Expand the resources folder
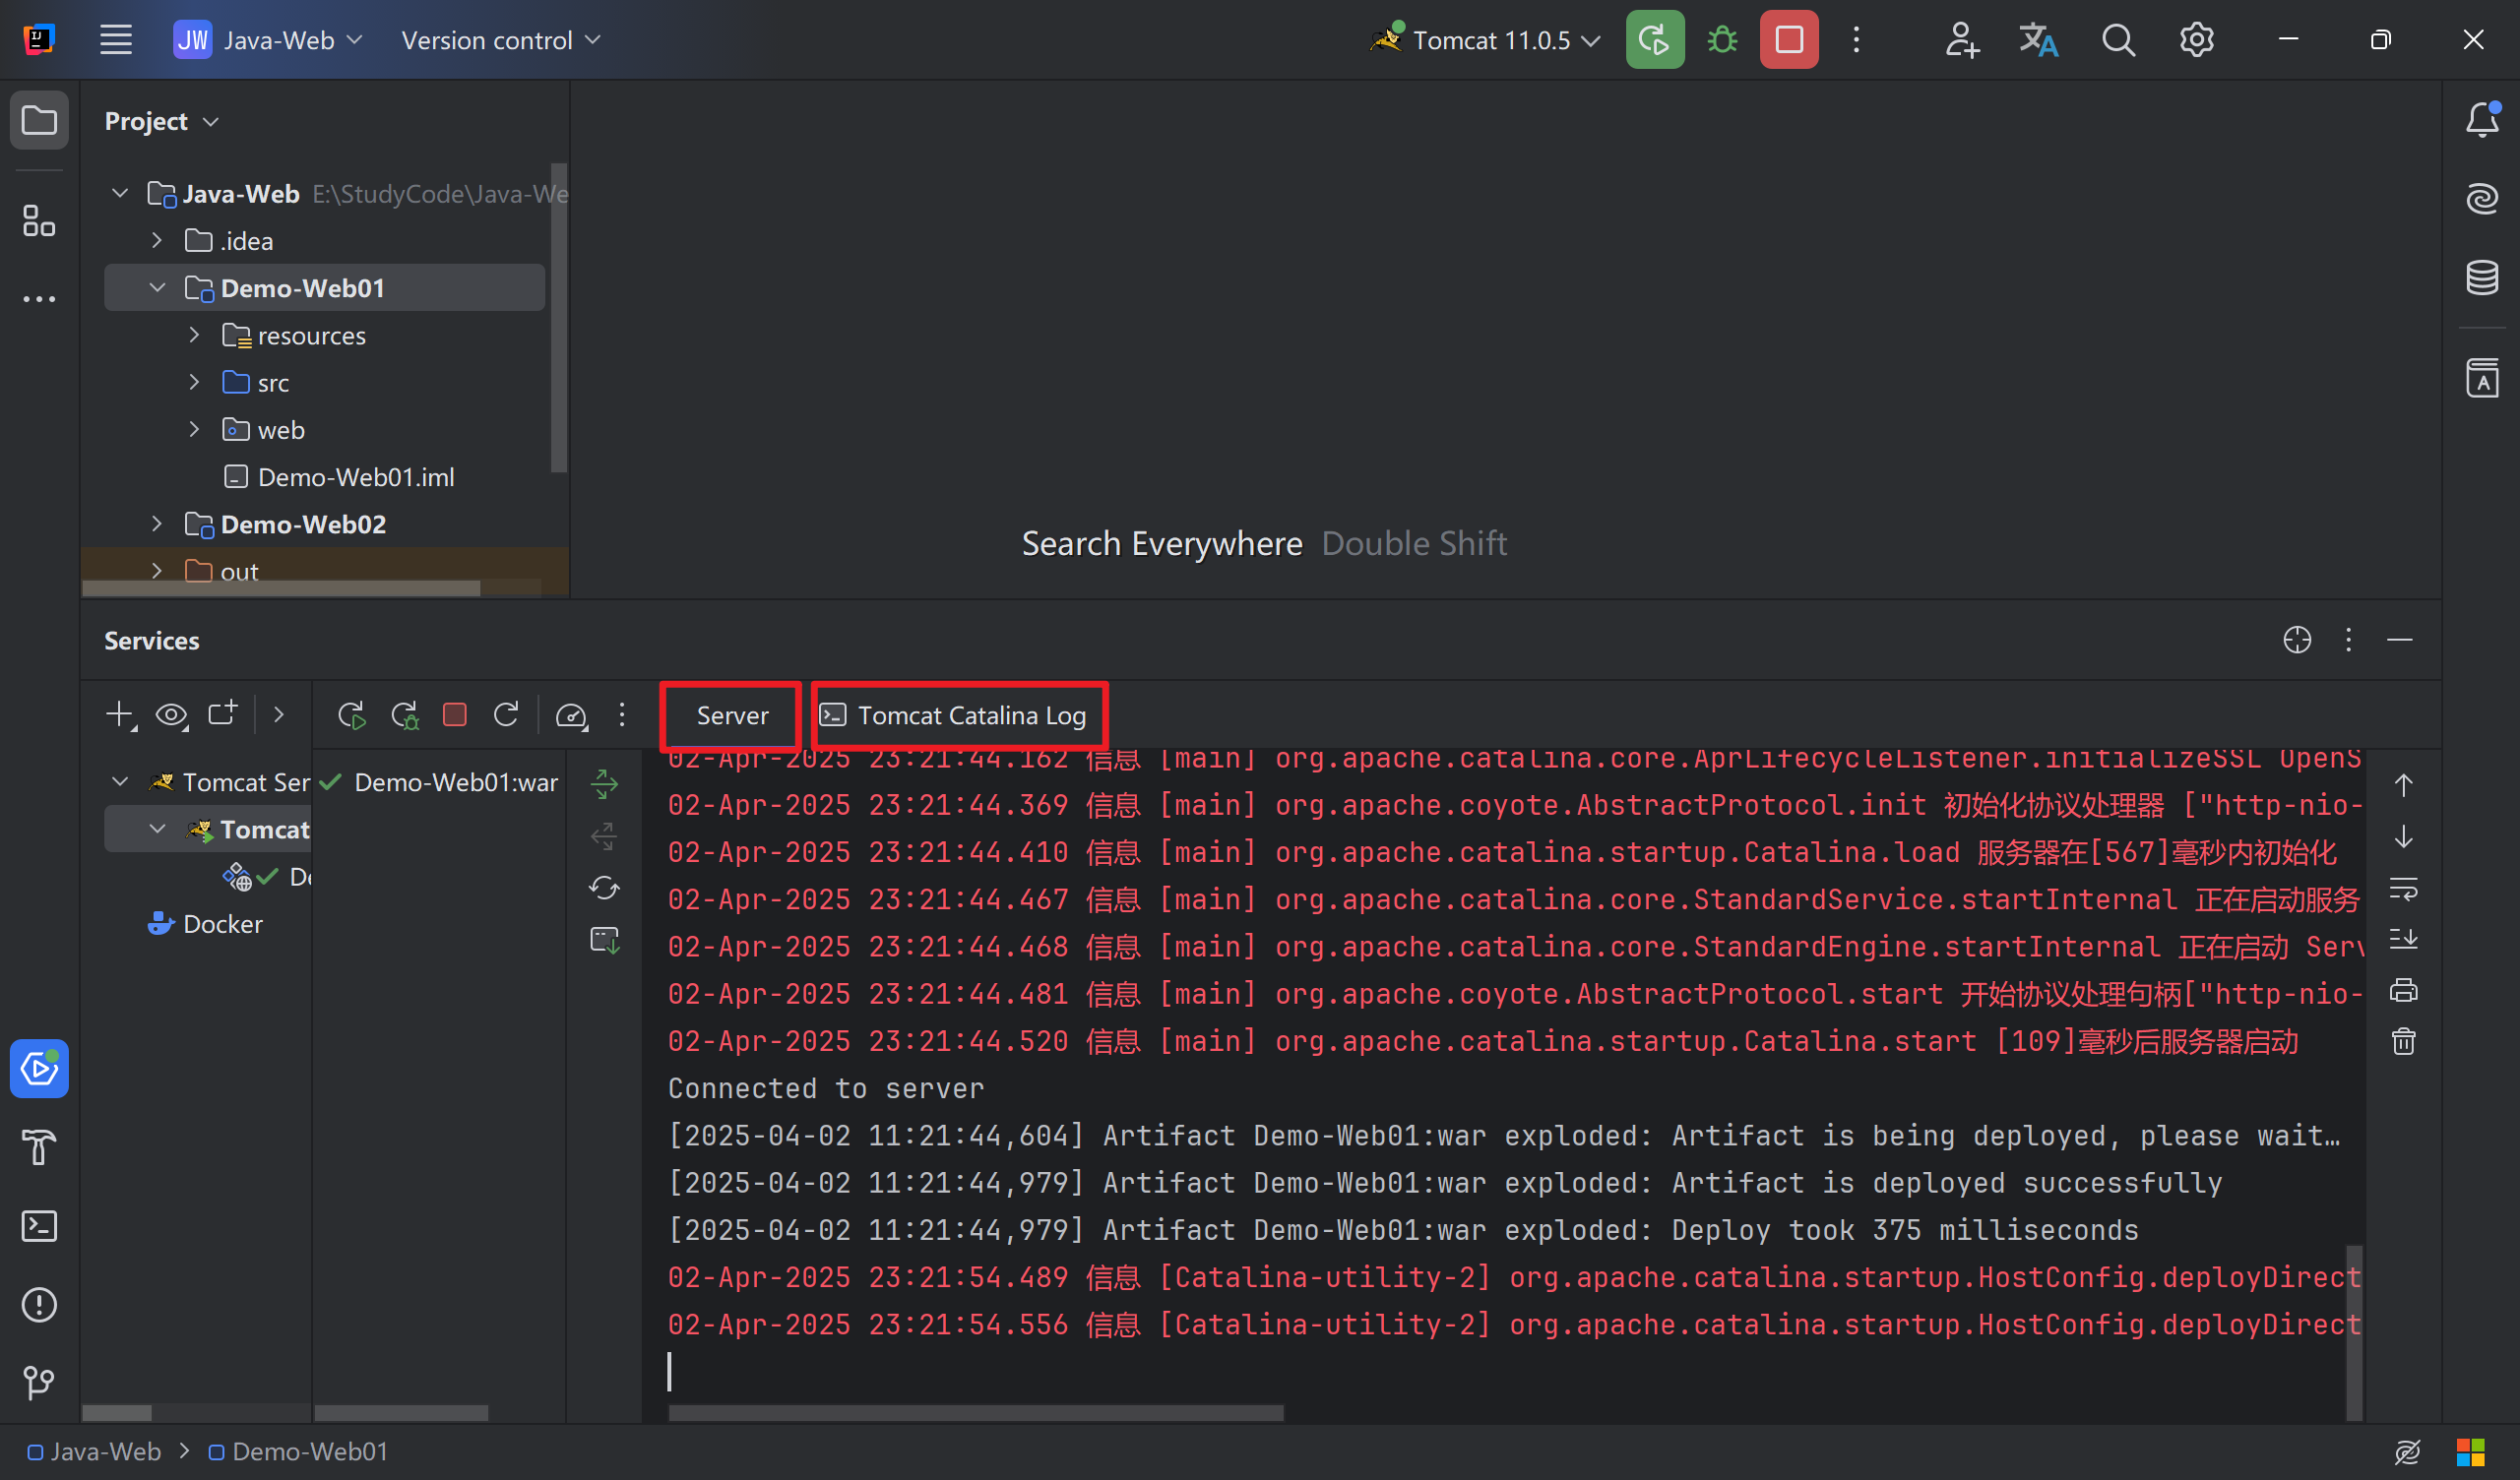2520x1480 pixels. click(x=195, y=335)
